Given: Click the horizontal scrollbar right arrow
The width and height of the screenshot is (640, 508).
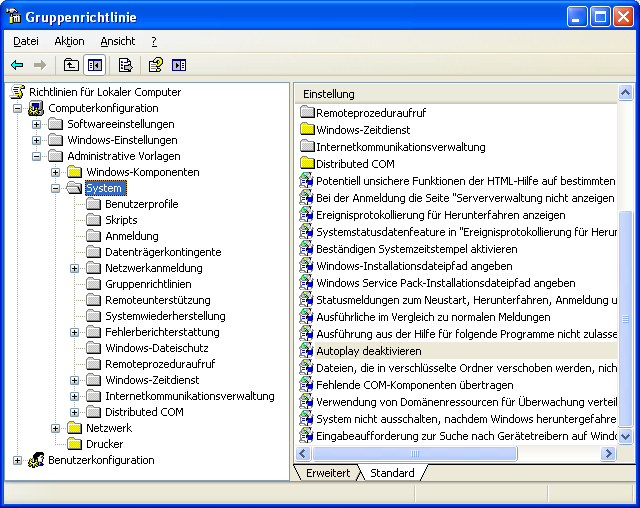Looking at the screenshot, I should click(608, 454).
